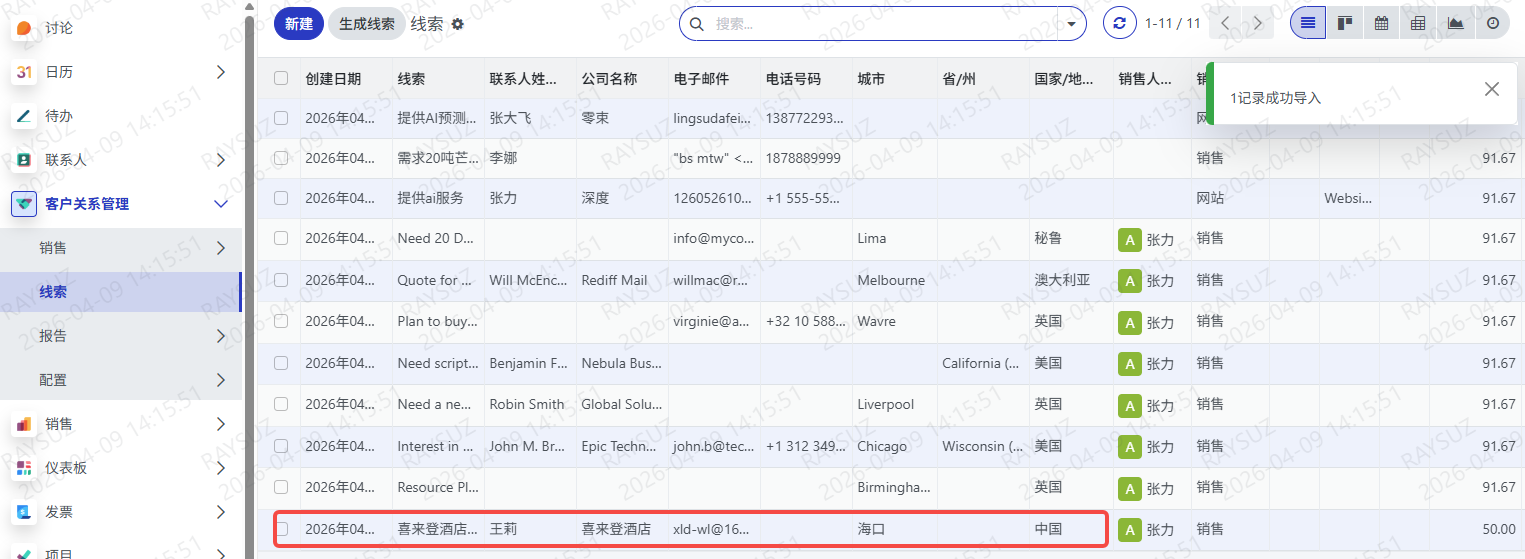1525x559 pixels.
Task: Click the California state cell
Action: pyautogui.click(x=983, y=364)
